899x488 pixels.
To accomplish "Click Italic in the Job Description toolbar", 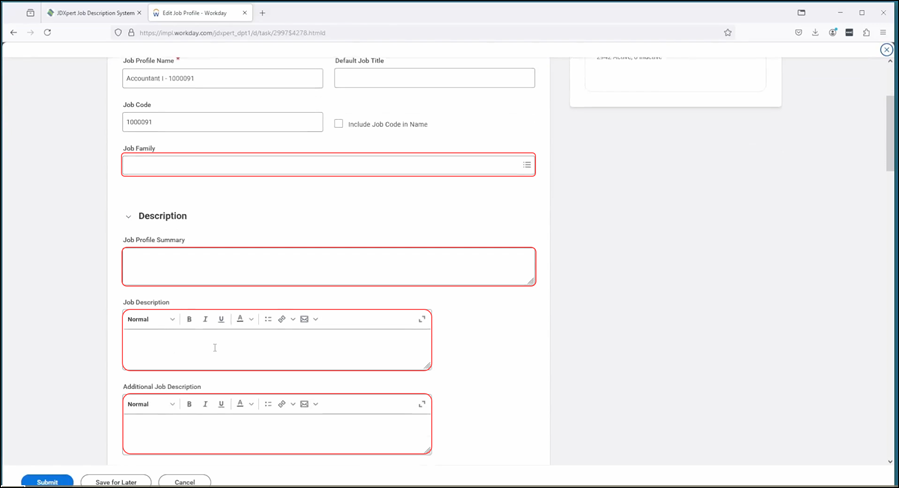I will [205, 320].
